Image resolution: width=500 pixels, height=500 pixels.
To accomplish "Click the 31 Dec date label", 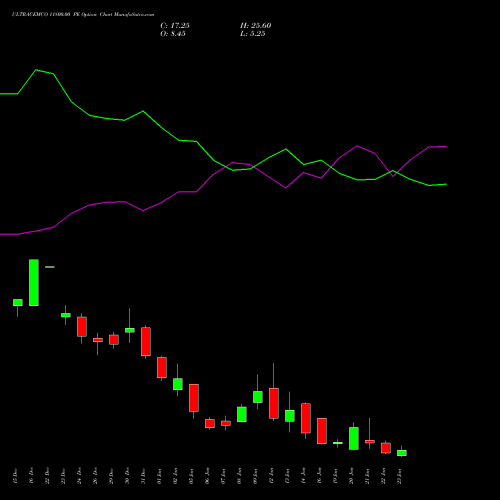I will coord(143,476).
